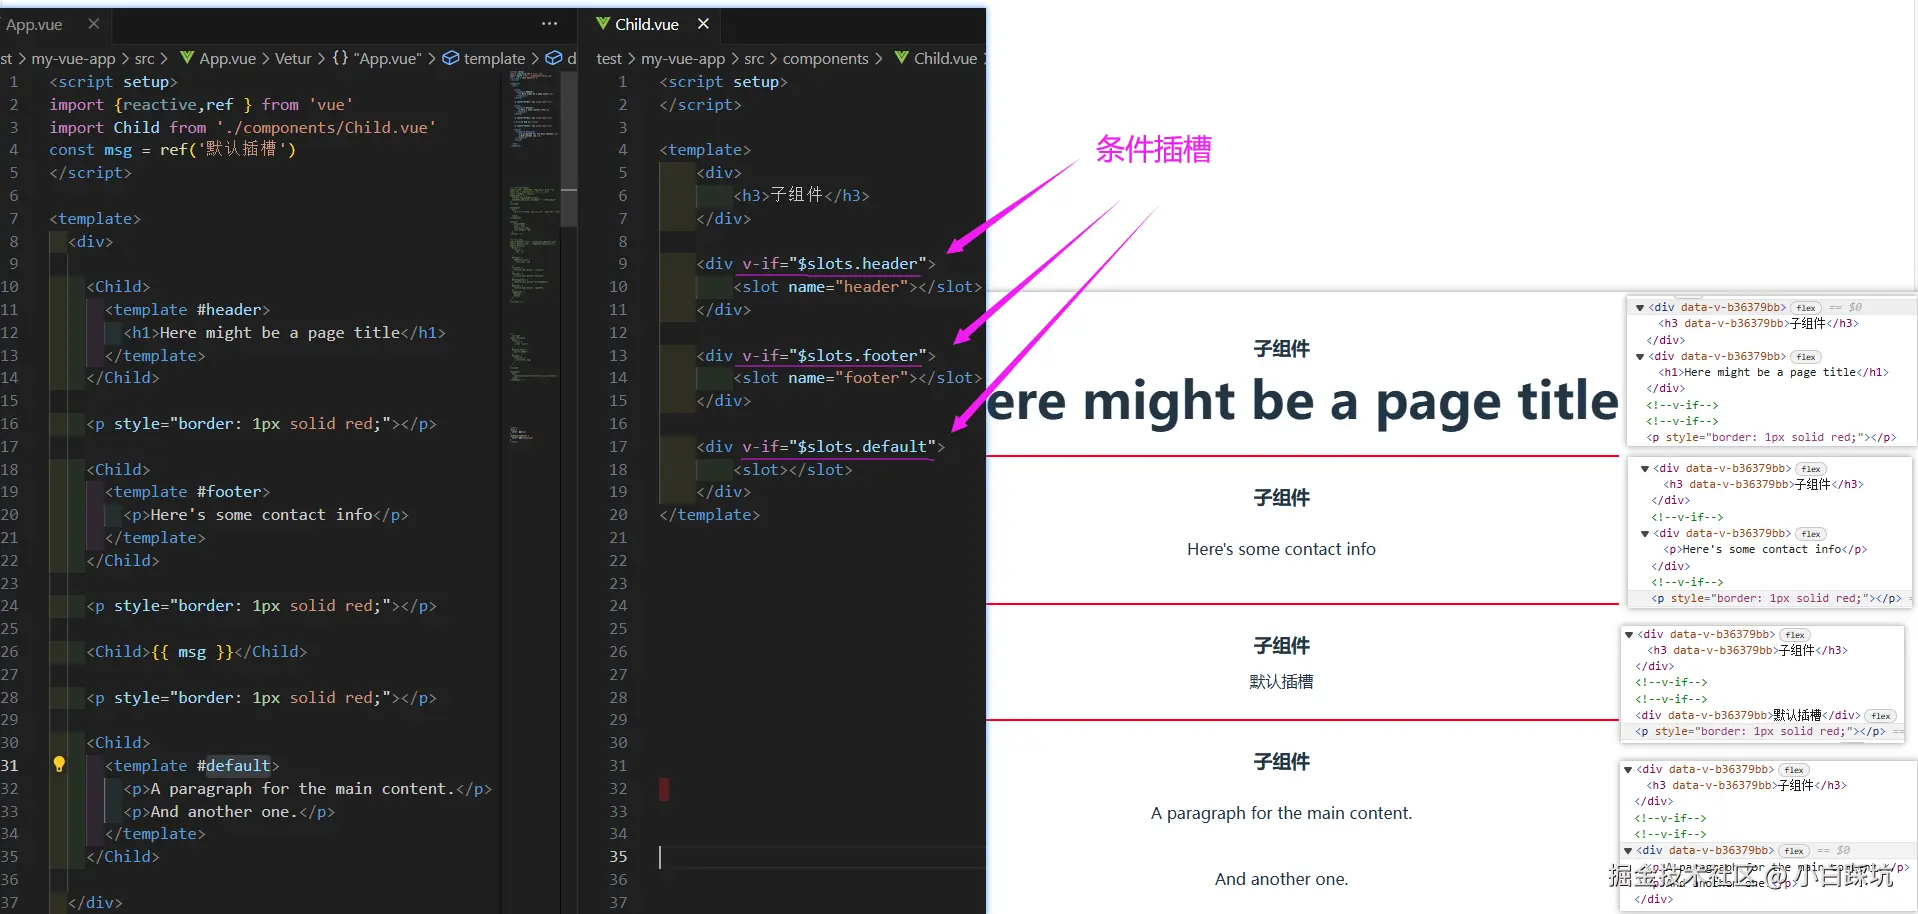
Task: Click line number 35 in Child.vue gutter
Action: [x=618, y=857]
